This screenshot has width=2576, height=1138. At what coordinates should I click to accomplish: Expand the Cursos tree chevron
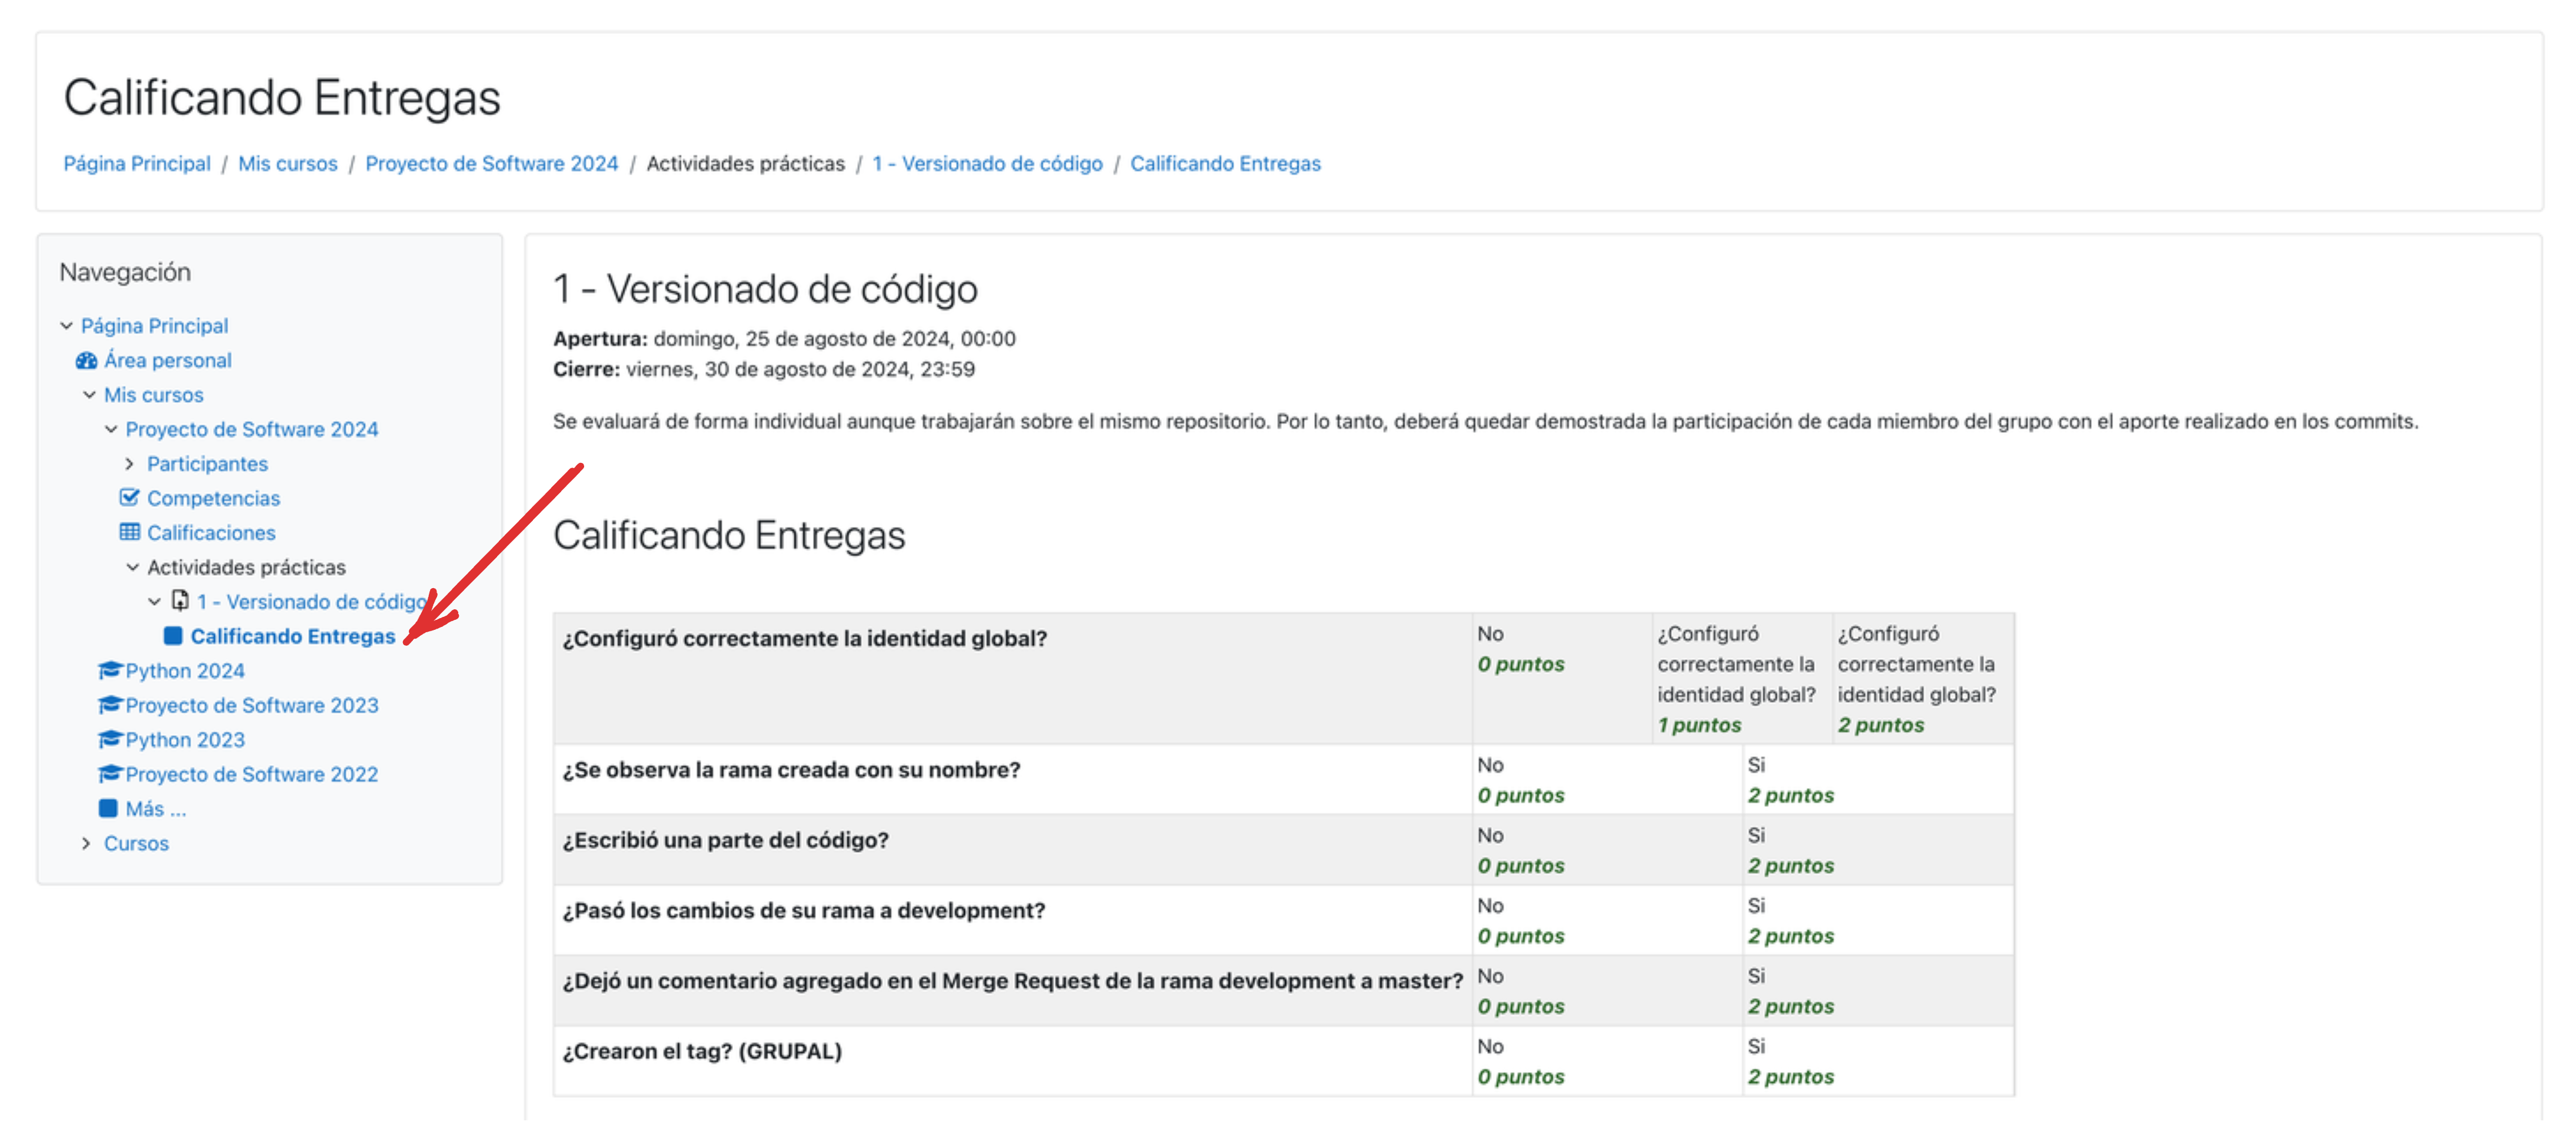[x=86, y=843]
